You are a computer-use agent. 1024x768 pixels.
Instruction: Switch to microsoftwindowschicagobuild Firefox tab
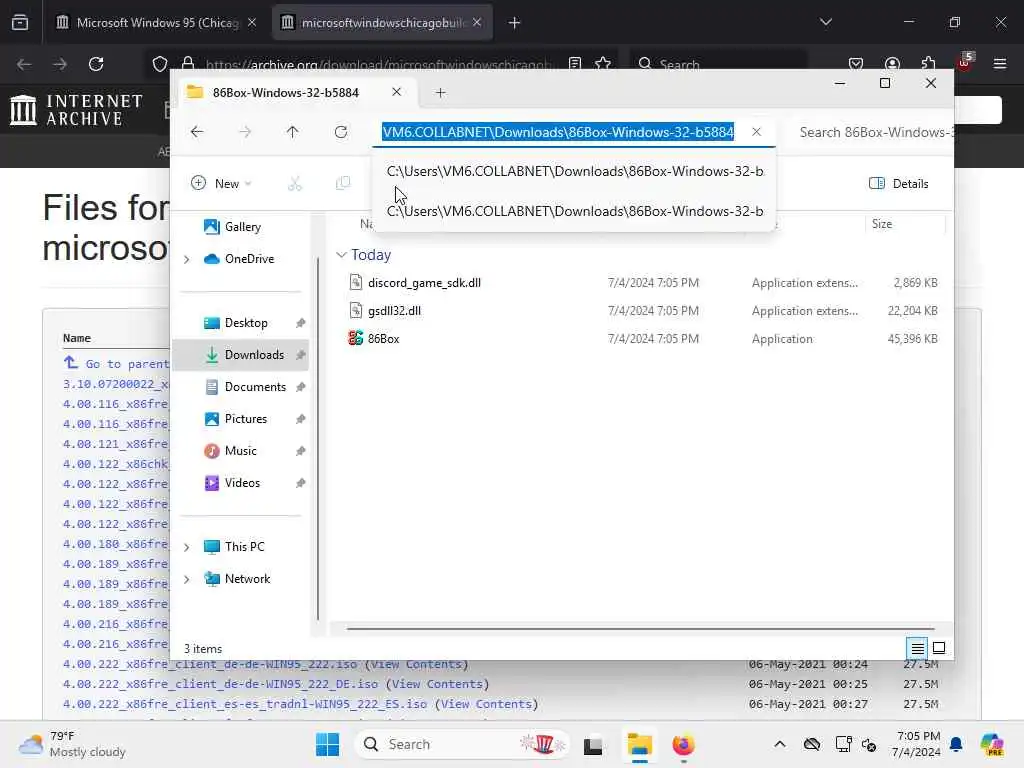(x=383, y=23)
